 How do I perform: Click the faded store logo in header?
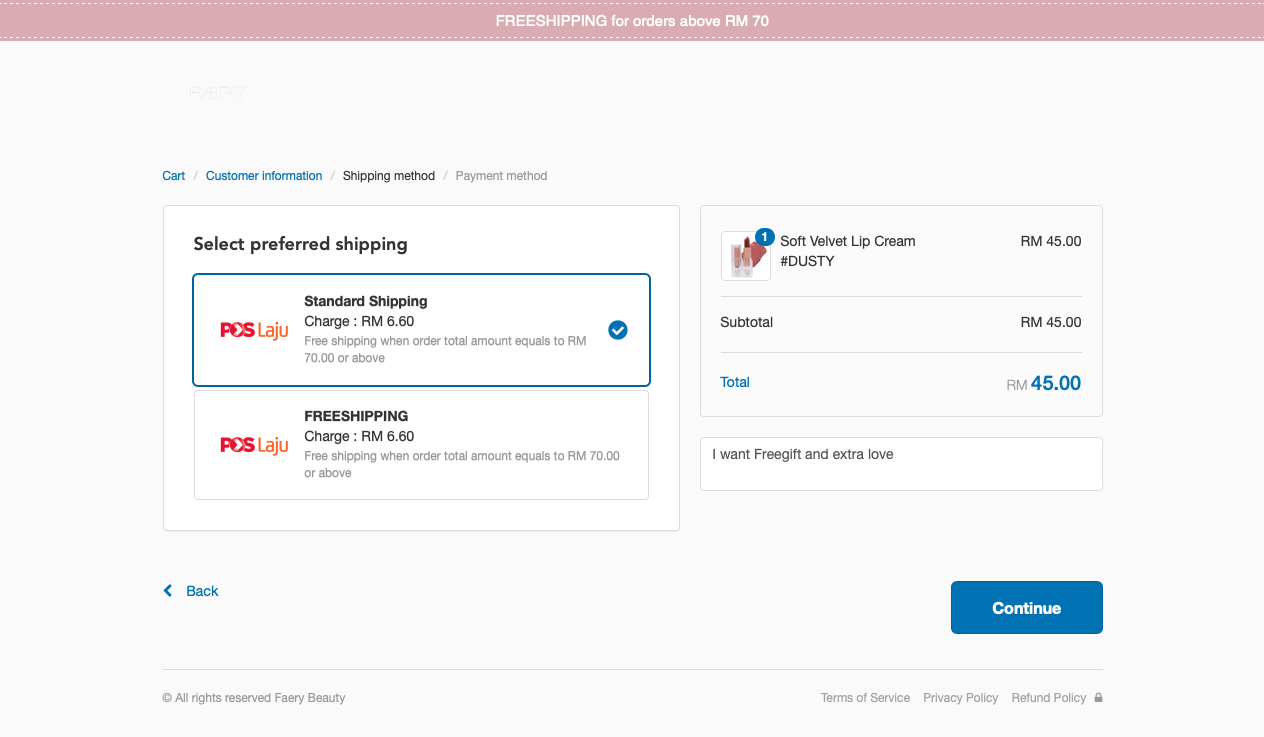pos(217,92)
